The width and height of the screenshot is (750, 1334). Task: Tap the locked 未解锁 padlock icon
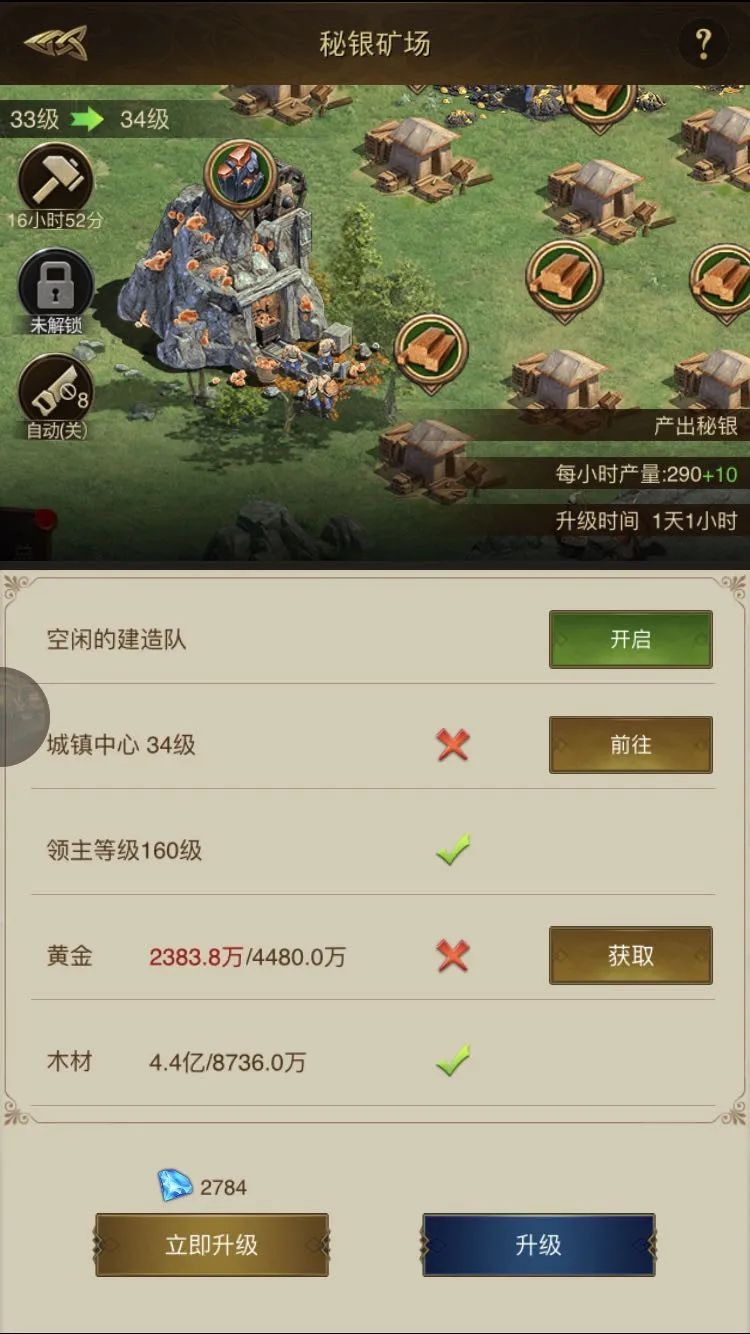tap(56, 285)
